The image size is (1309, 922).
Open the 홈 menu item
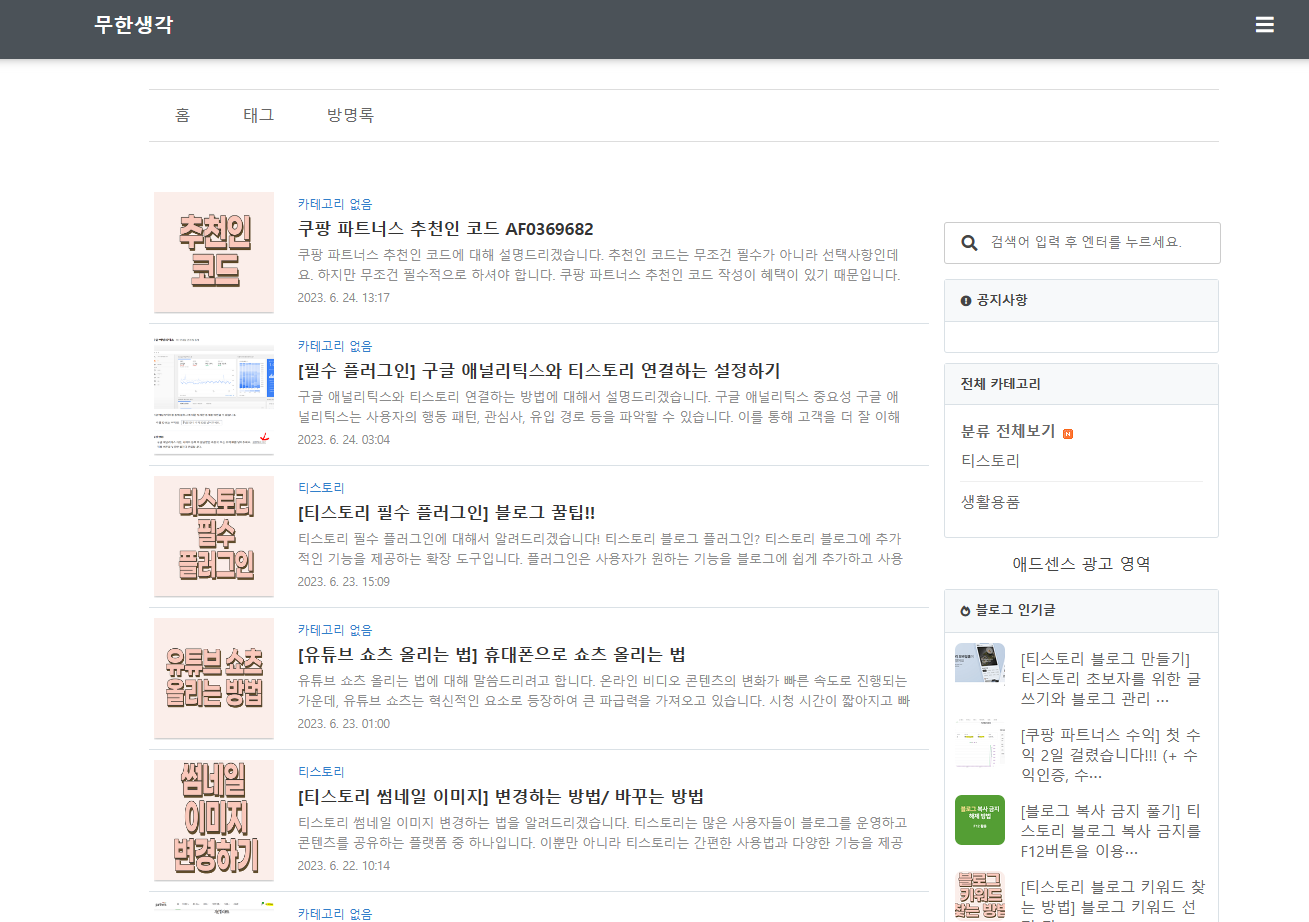click(x=182, y=115)
